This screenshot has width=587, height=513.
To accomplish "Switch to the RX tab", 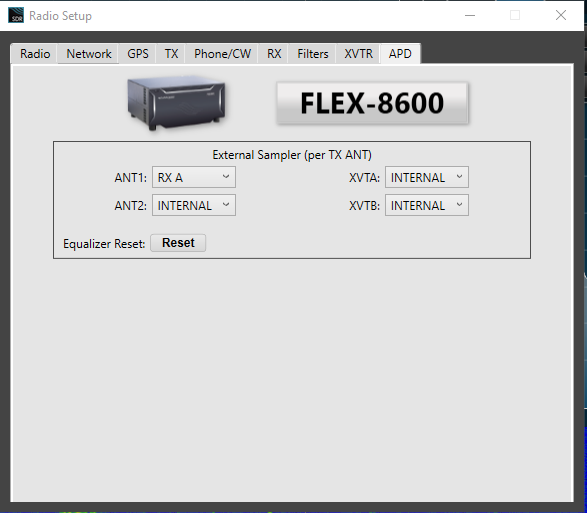I will (274, 54).
